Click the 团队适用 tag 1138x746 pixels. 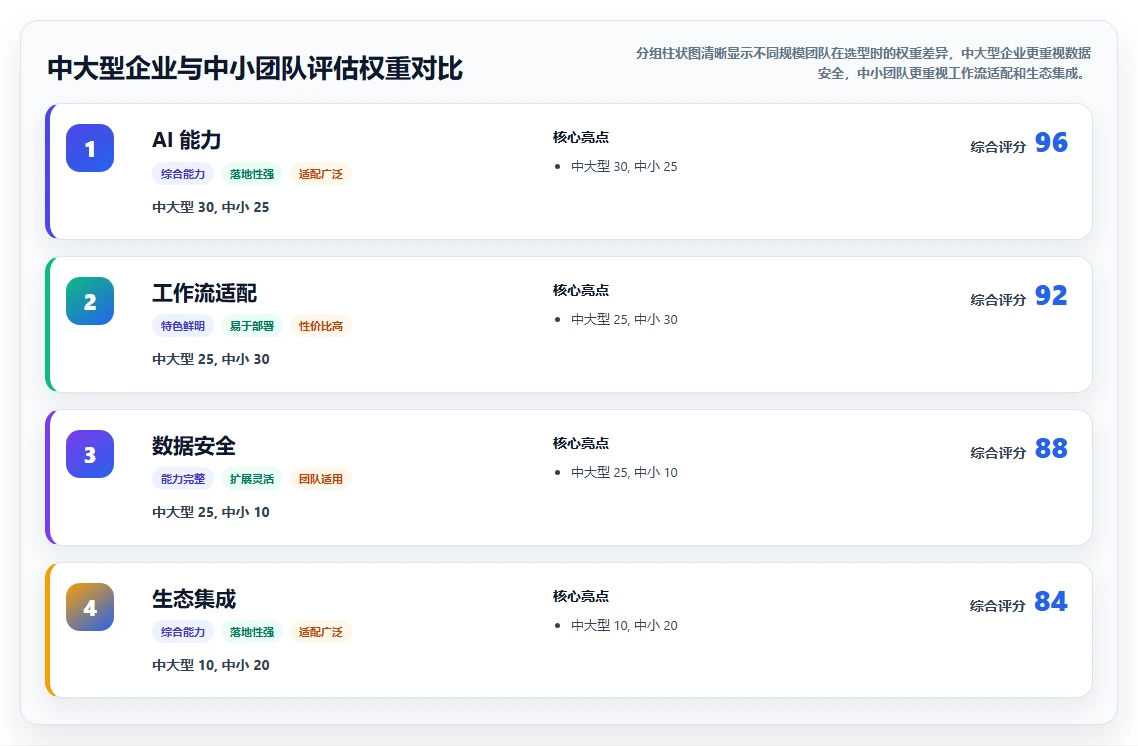coord(321,480)
